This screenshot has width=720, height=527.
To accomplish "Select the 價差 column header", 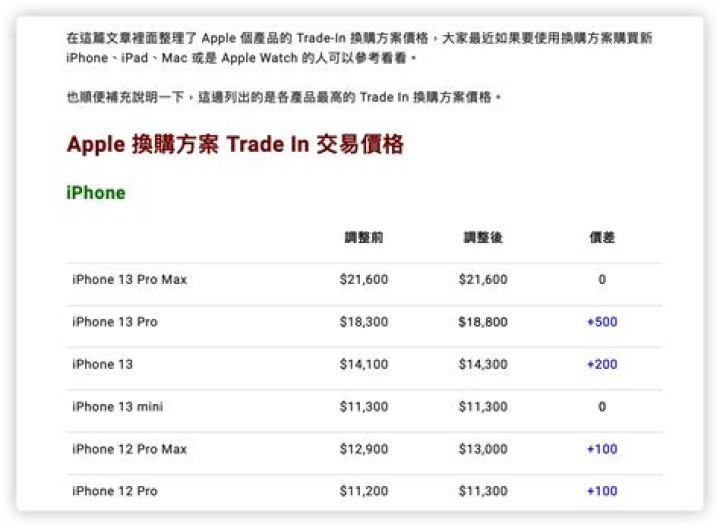I will pyautogui.click(x=602, y=238).
